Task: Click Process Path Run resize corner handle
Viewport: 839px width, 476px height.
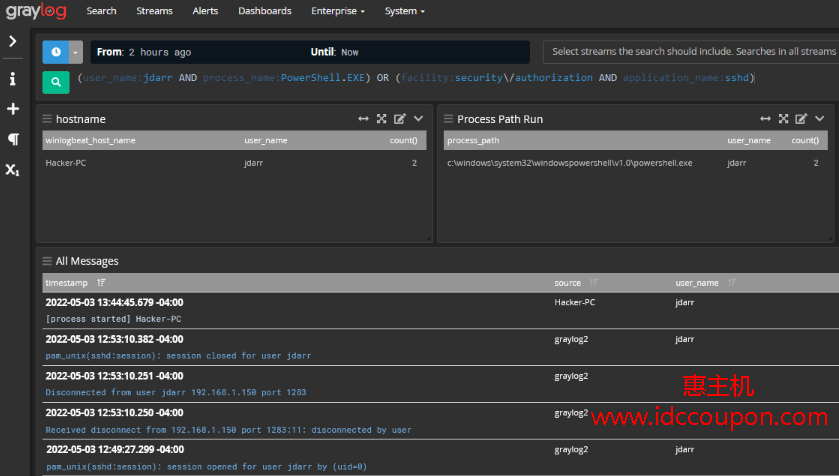Action: coord(830,239)
